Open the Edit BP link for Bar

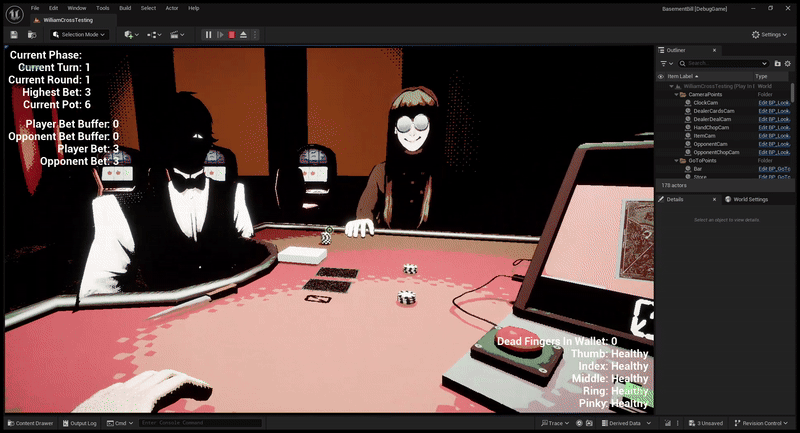[x=774, y=169]
